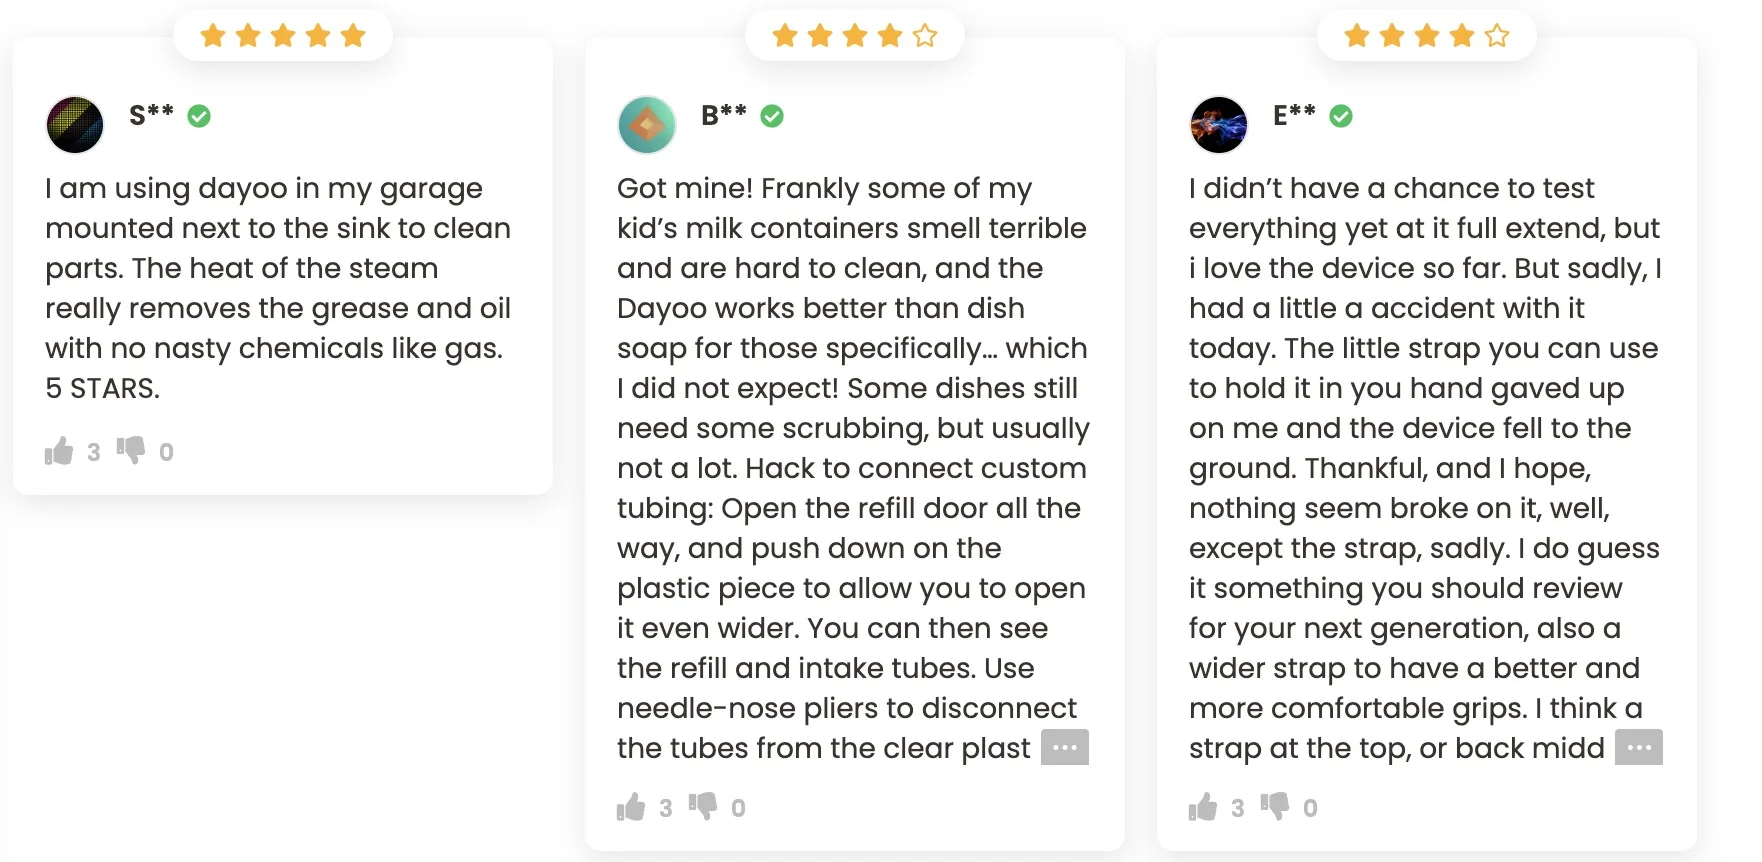
Task: Expand the truncated B** review text
Action: click(x=1064, y=747)
